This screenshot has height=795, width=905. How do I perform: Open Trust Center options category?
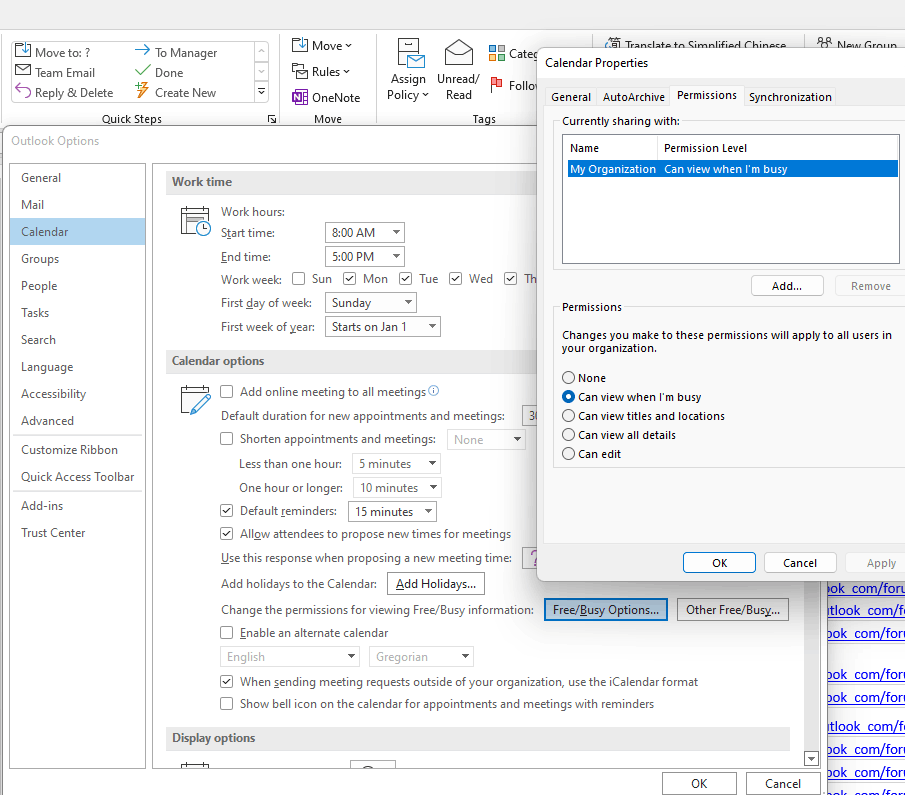click(x=77, y=533)
